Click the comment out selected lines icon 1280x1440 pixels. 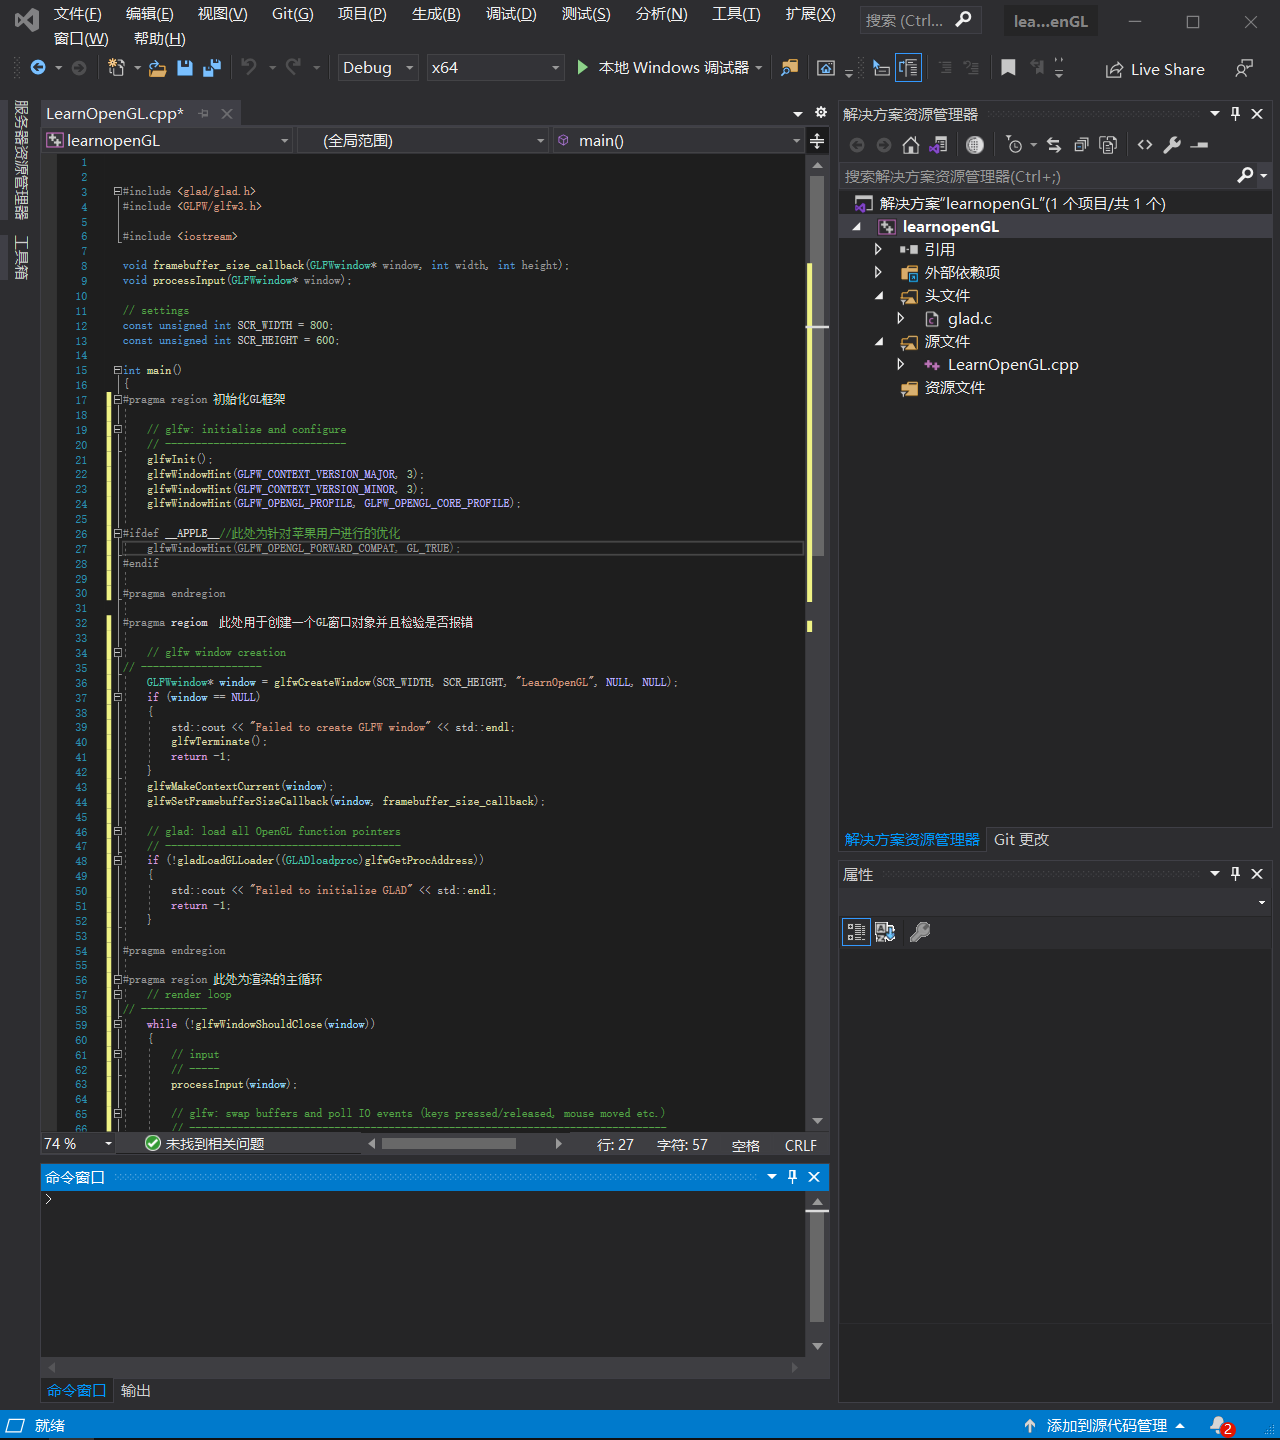pos(945,68)
